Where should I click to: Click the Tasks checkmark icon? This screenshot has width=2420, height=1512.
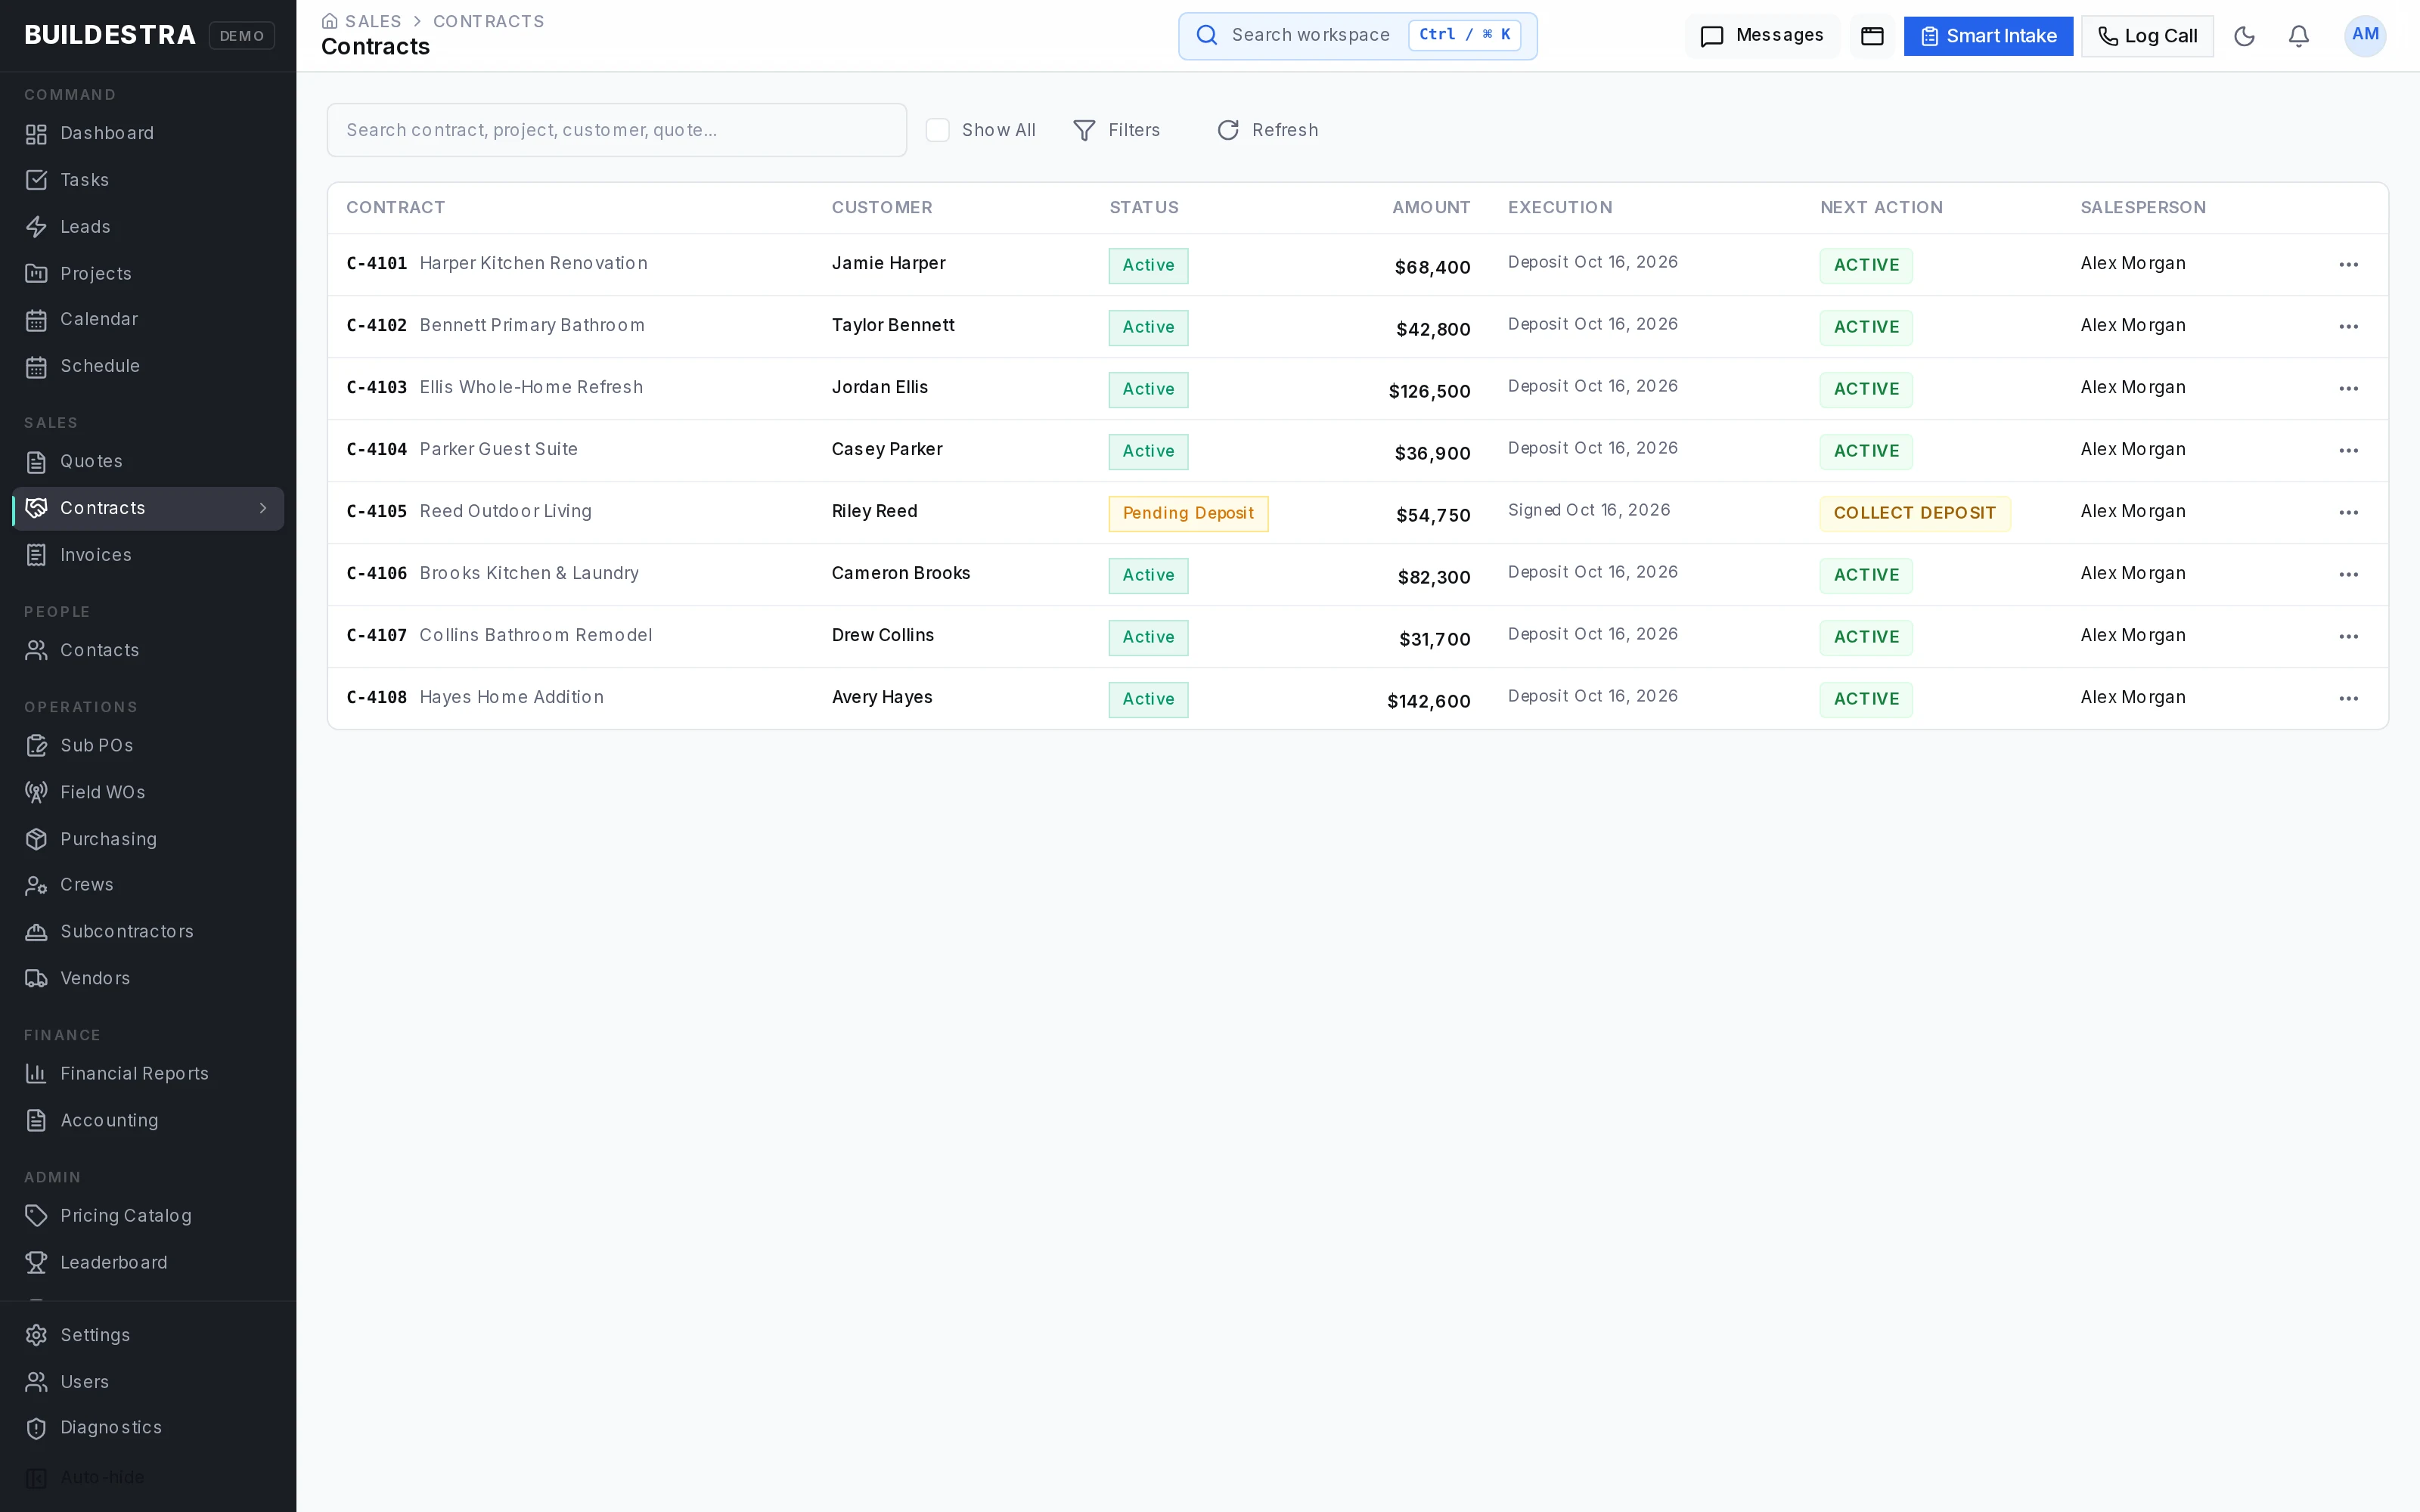[36, 180]
